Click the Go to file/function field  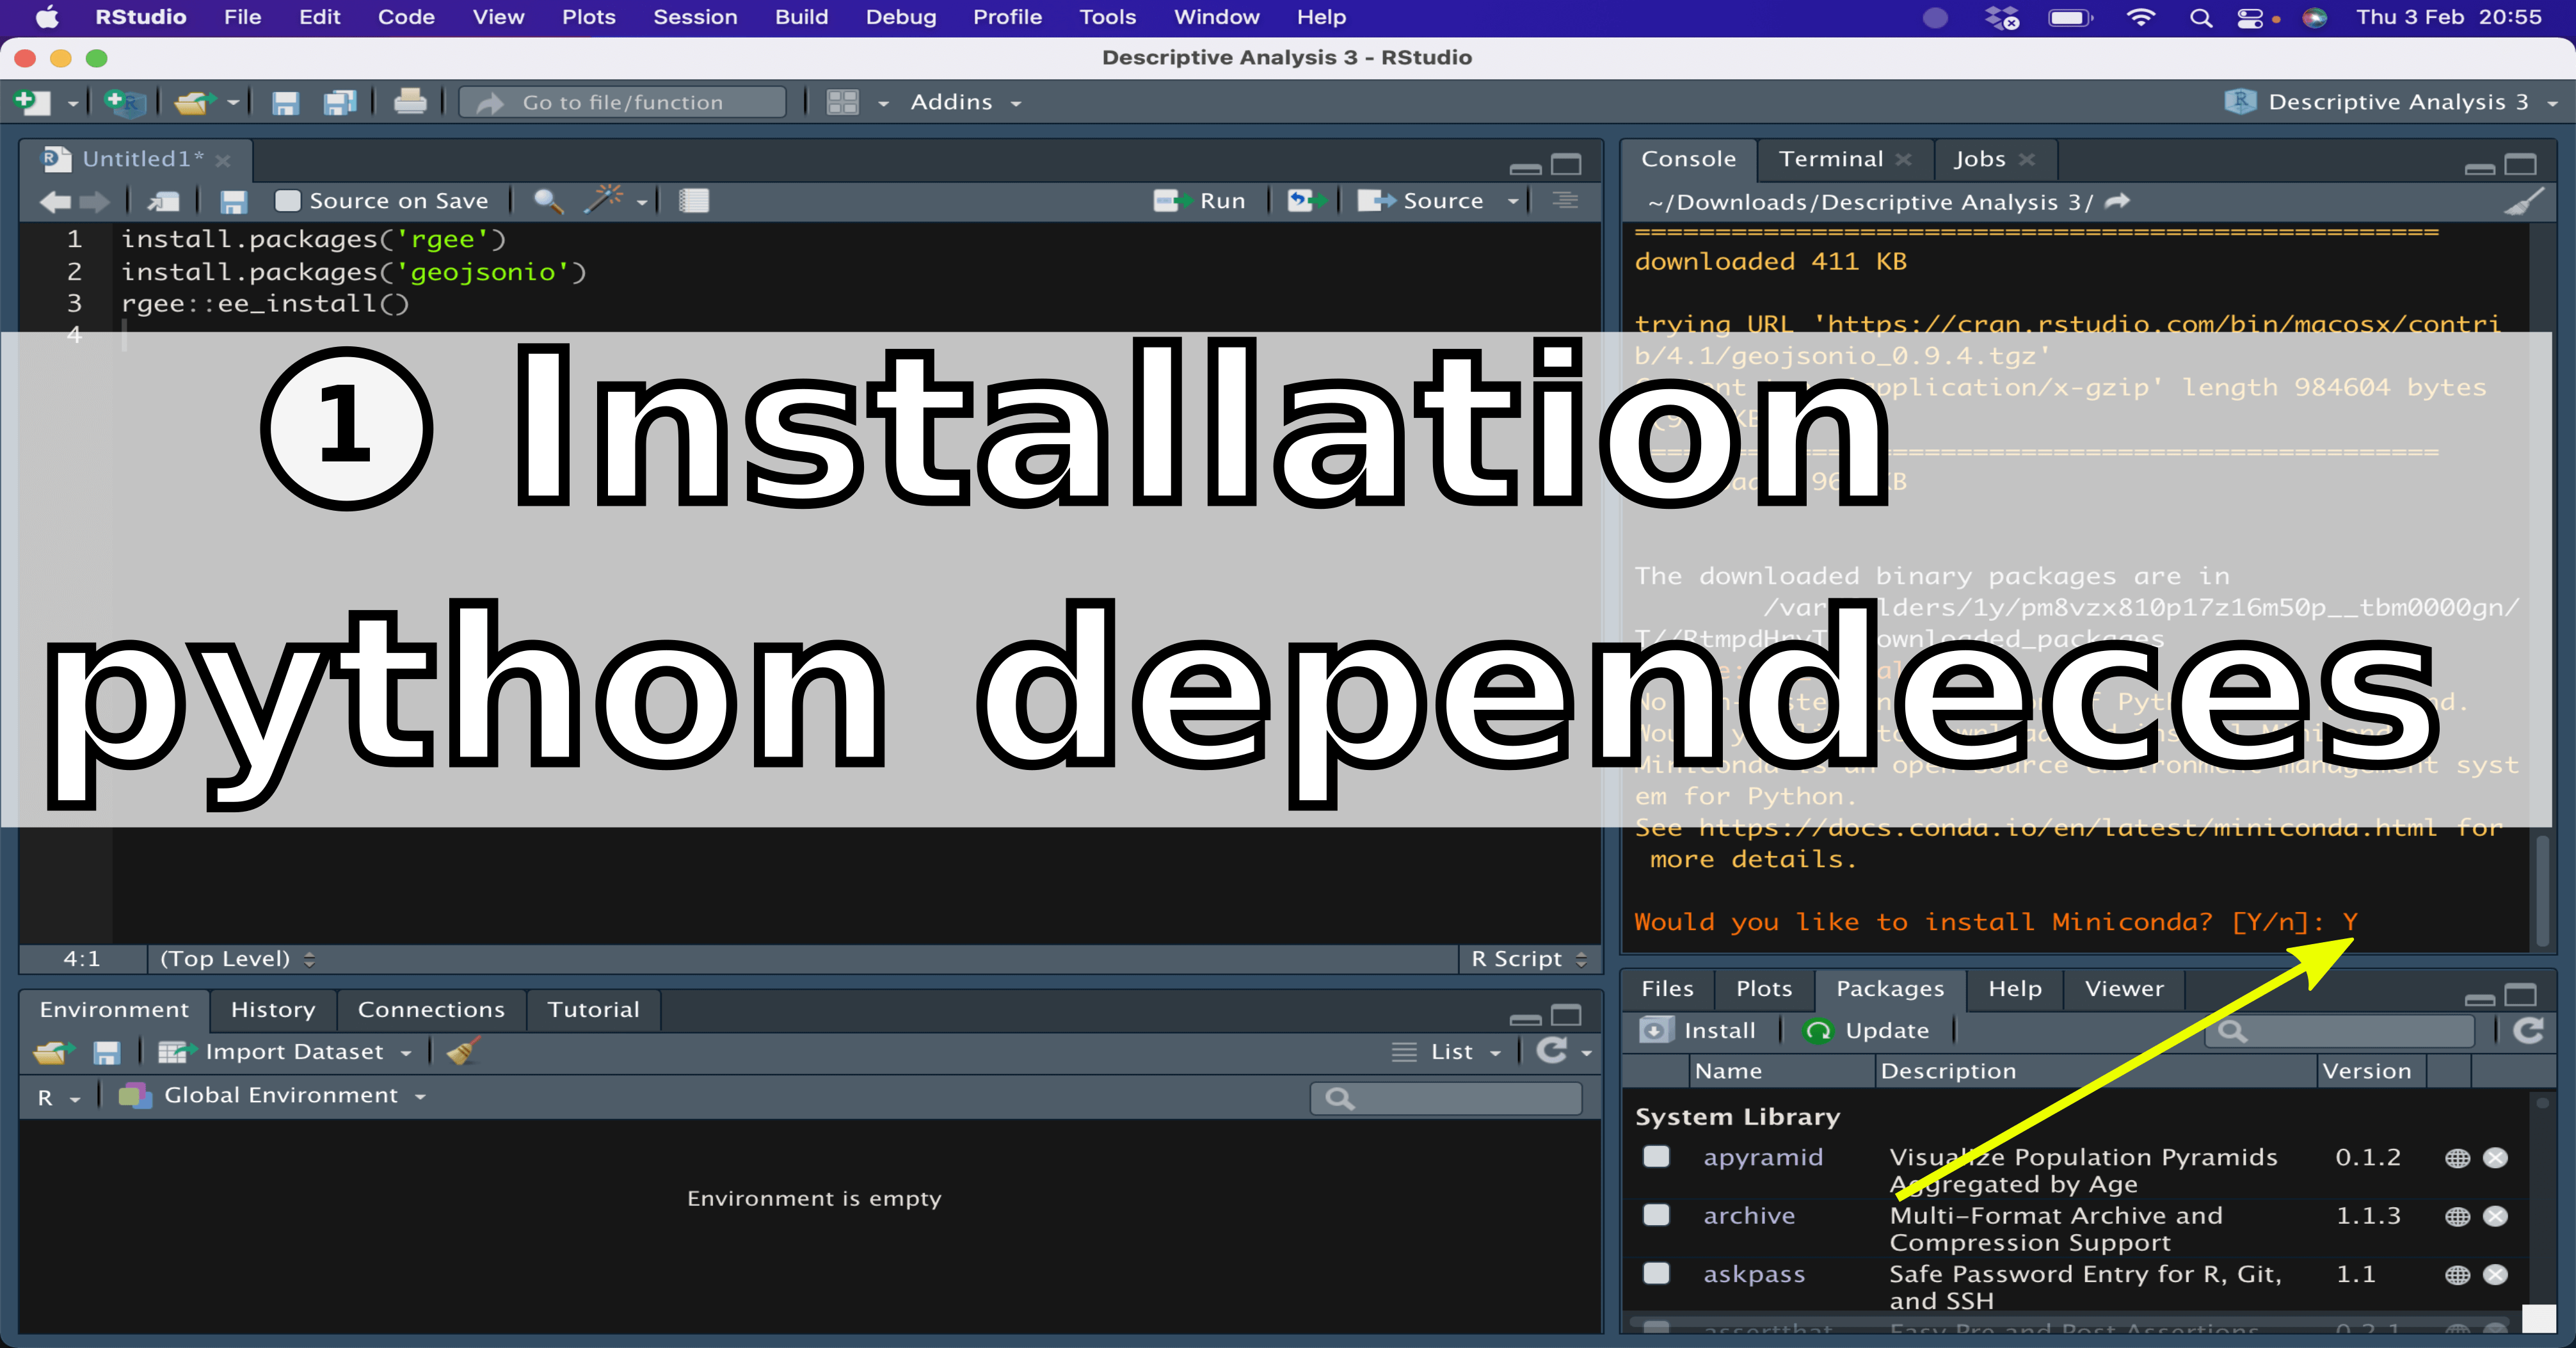(x=622, y=102)
